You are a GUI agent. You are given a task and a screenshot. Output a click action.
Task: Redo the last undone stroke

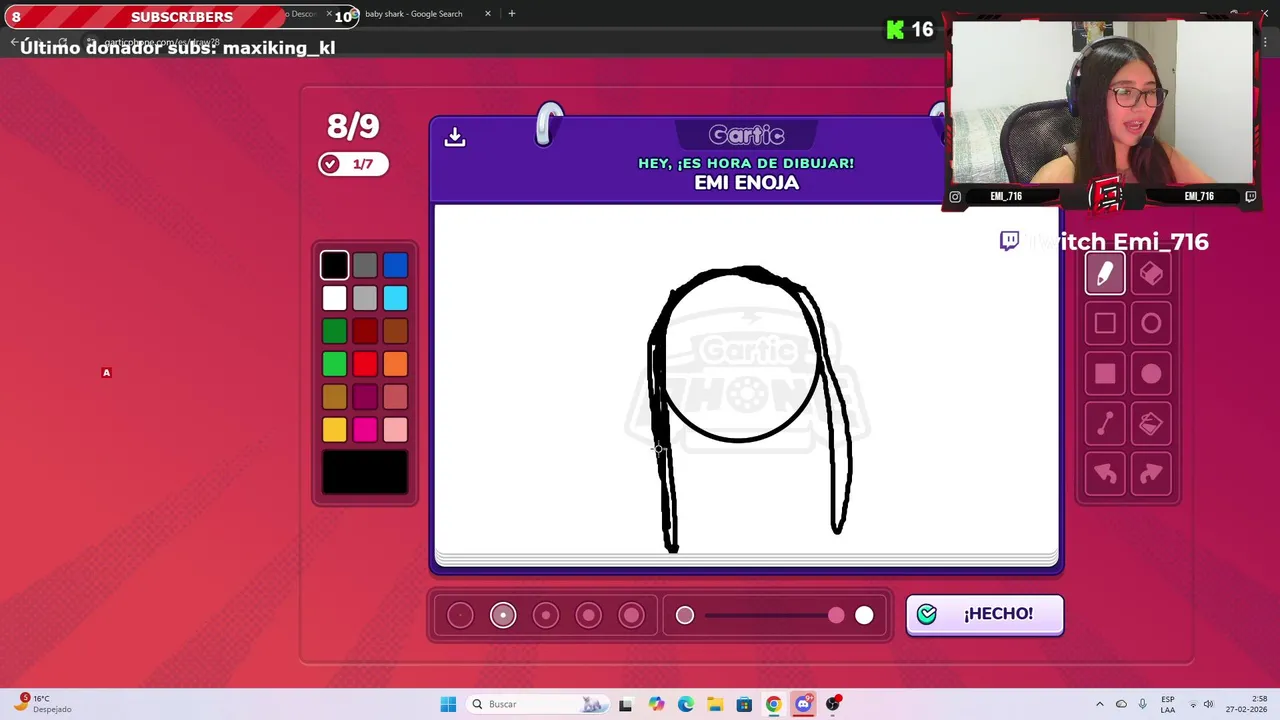click(1151, 474)
